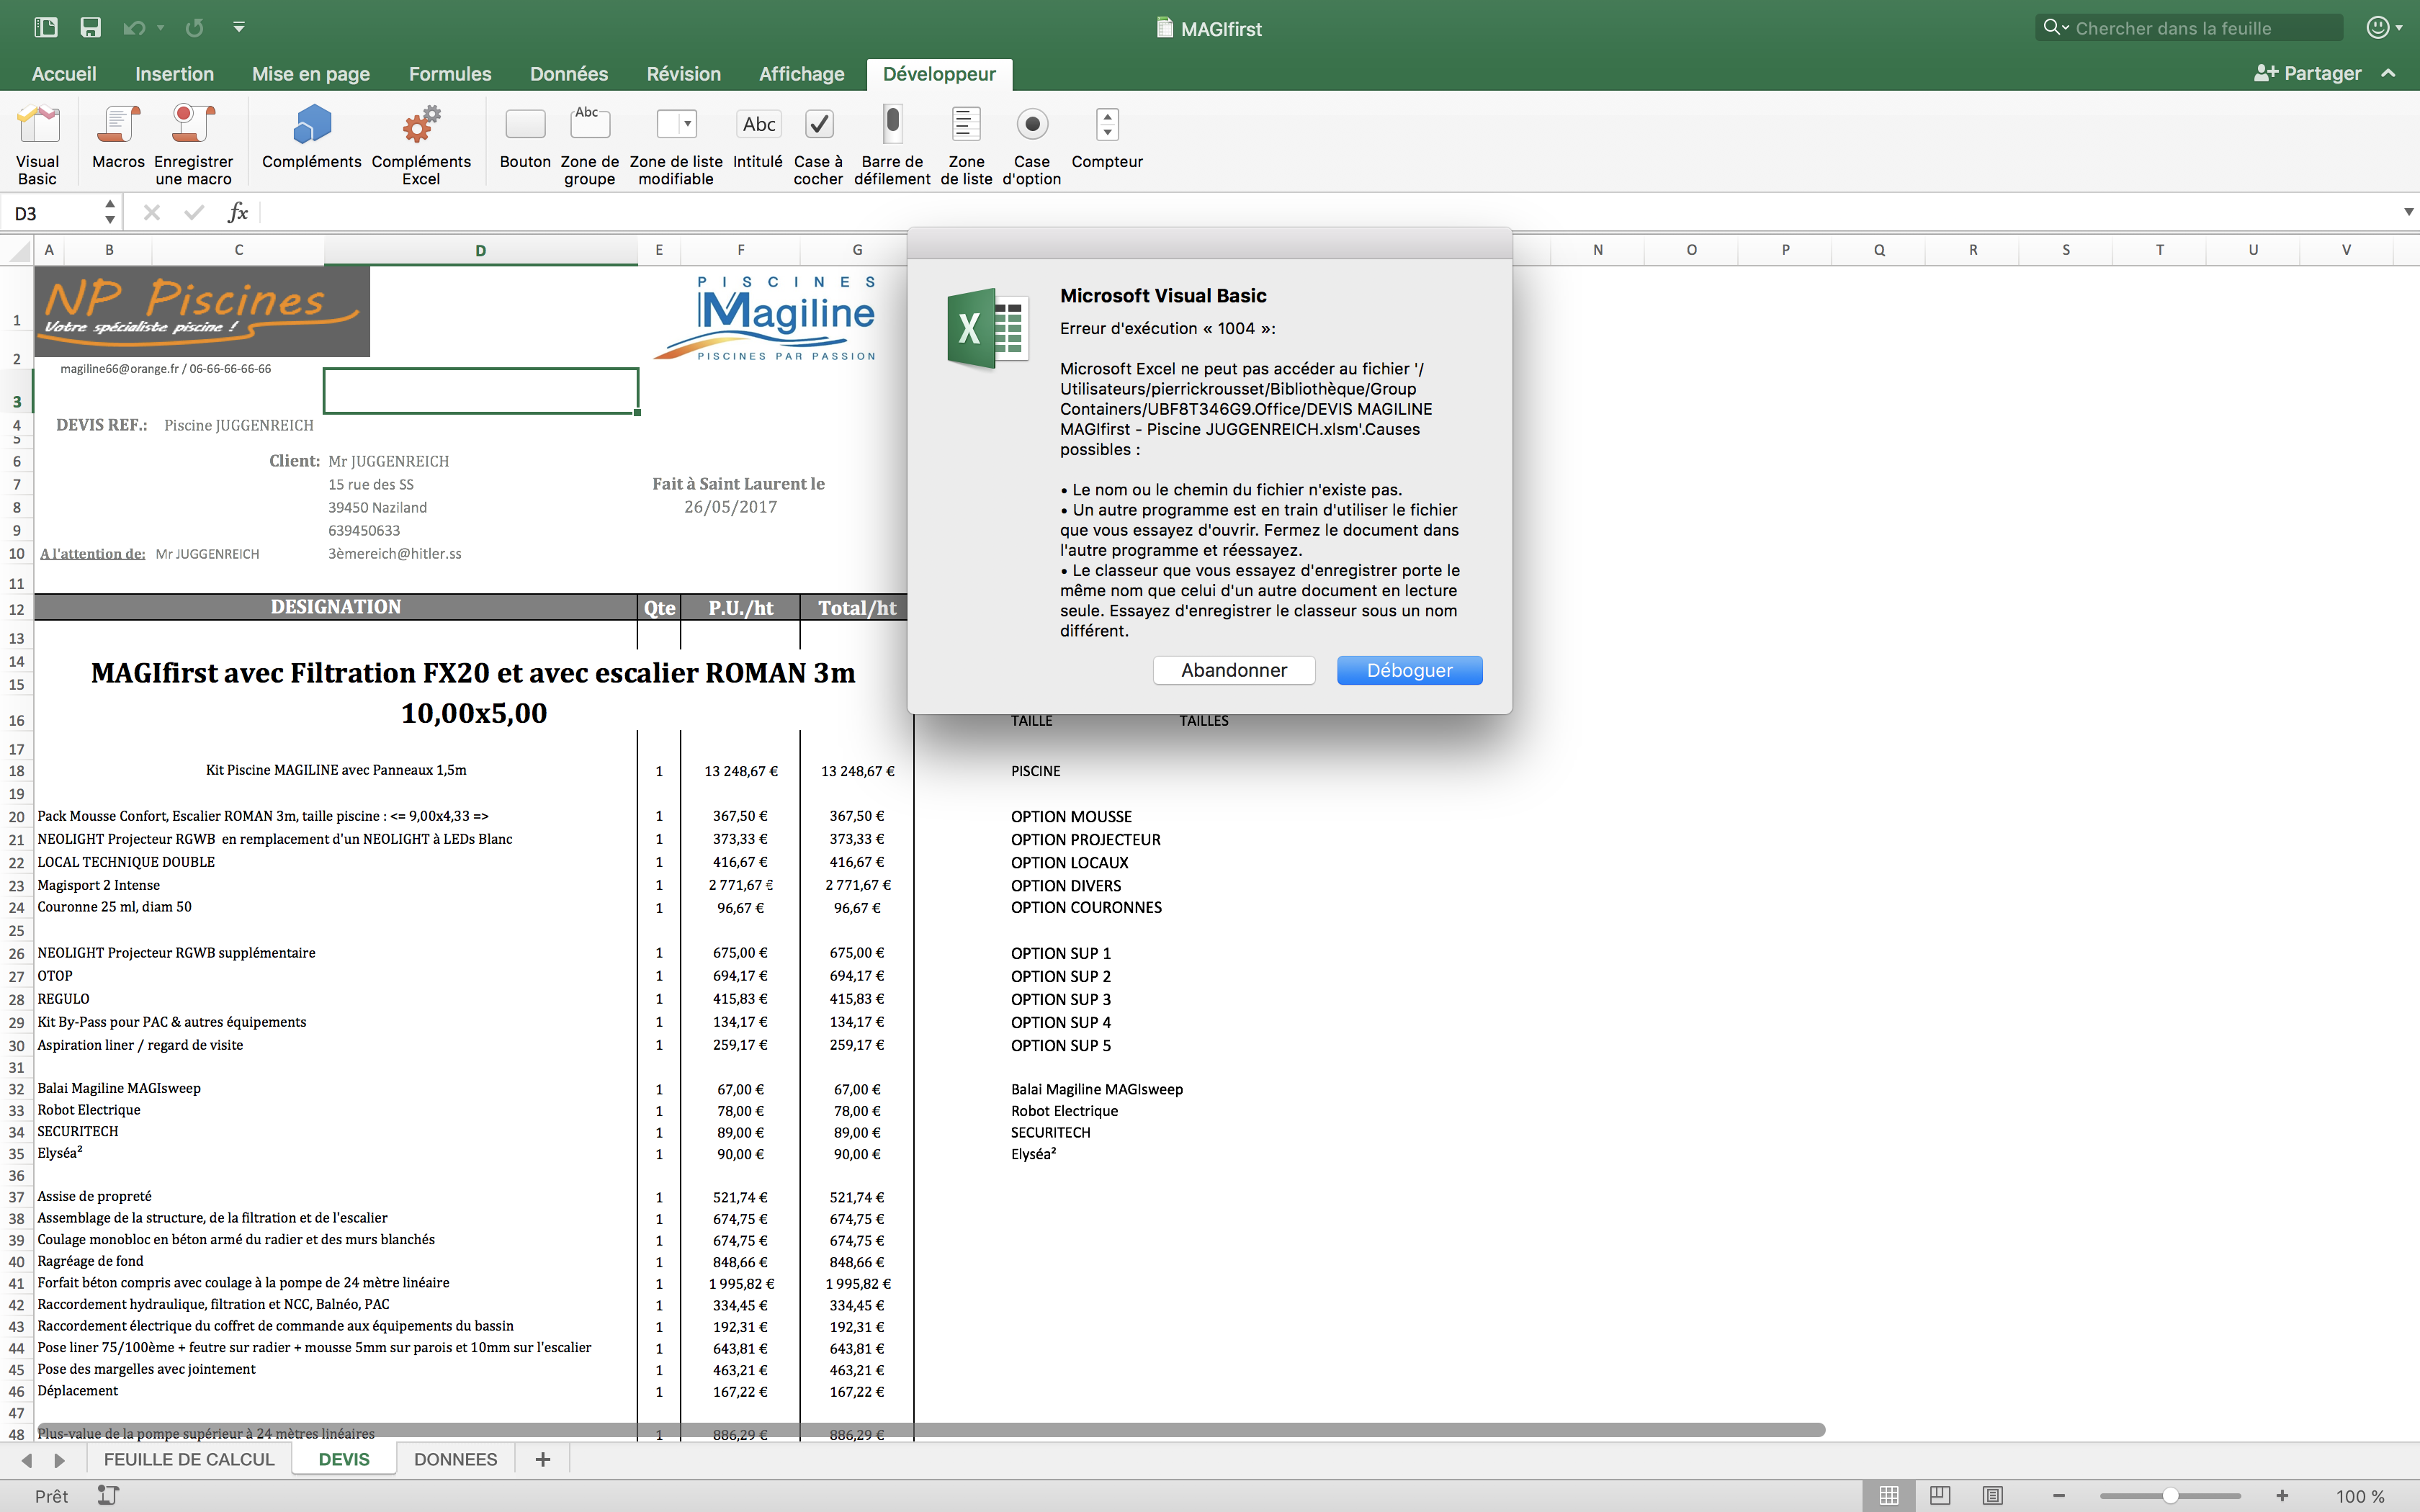Insert a Zone de liste modifiable control
This screenshot has width=2420, height=1512.
click(676, 144)
